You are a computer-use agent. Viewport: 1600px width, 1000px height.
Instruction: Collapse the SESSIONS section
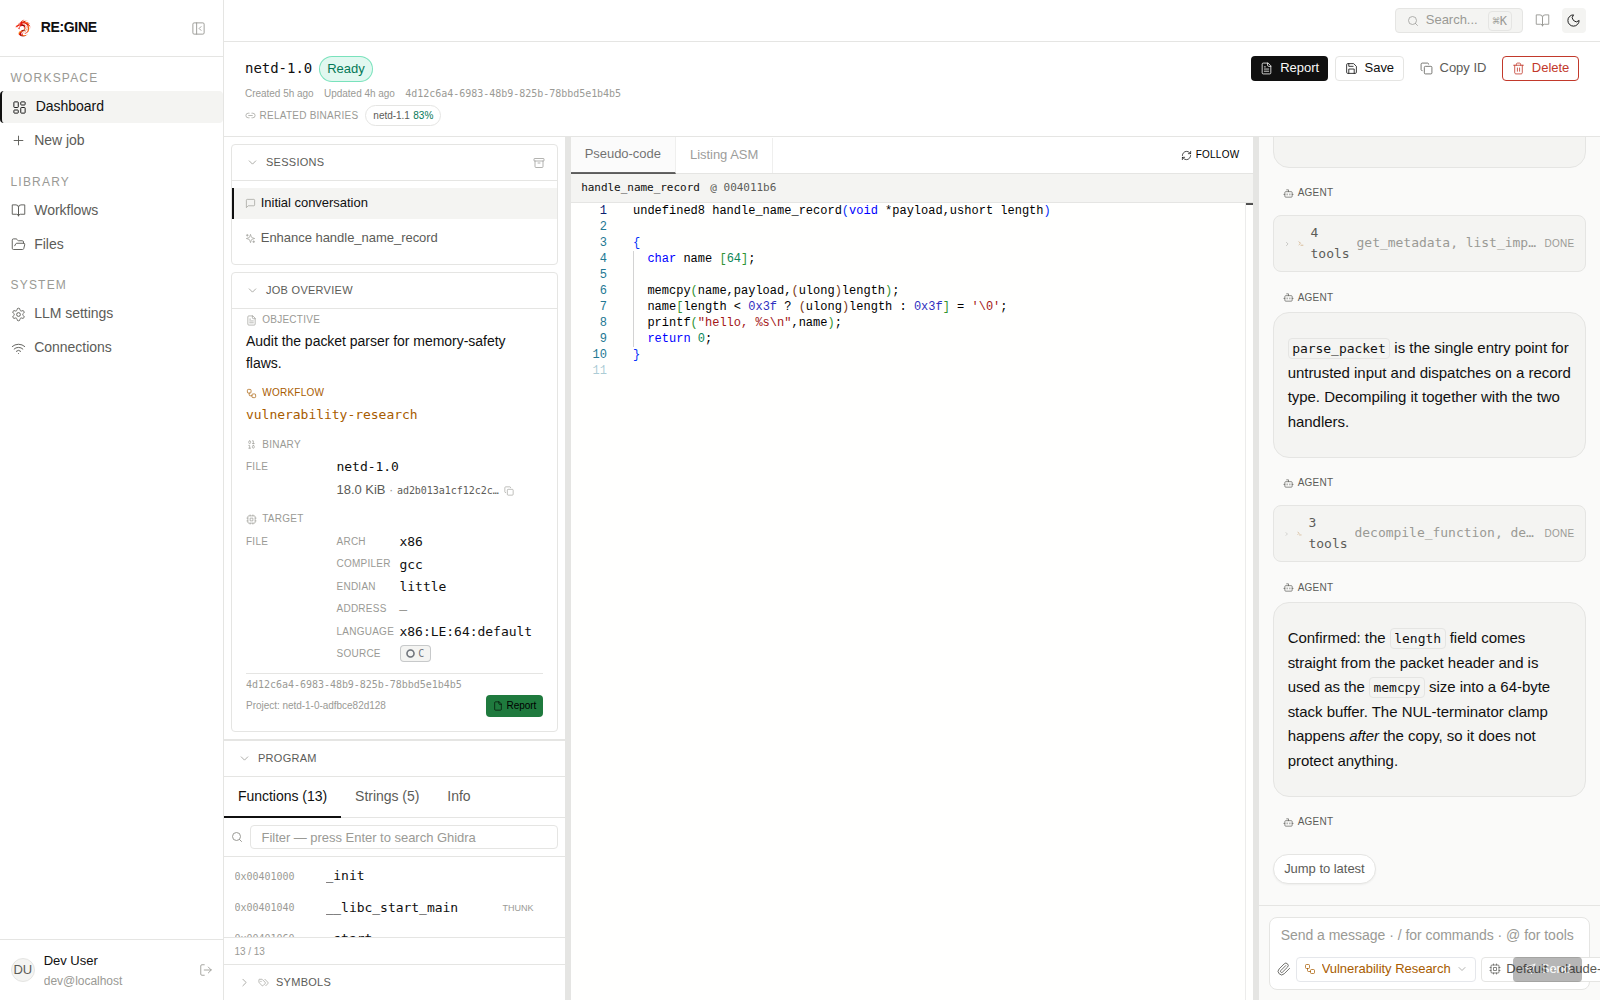point(252,162)
